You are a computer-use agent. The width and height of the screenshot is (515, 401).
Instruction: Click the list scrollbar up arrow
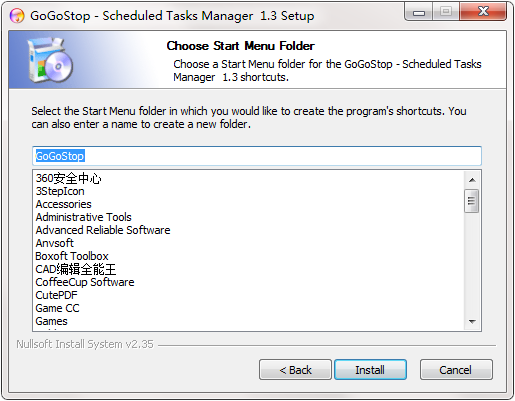click(472, 180)
